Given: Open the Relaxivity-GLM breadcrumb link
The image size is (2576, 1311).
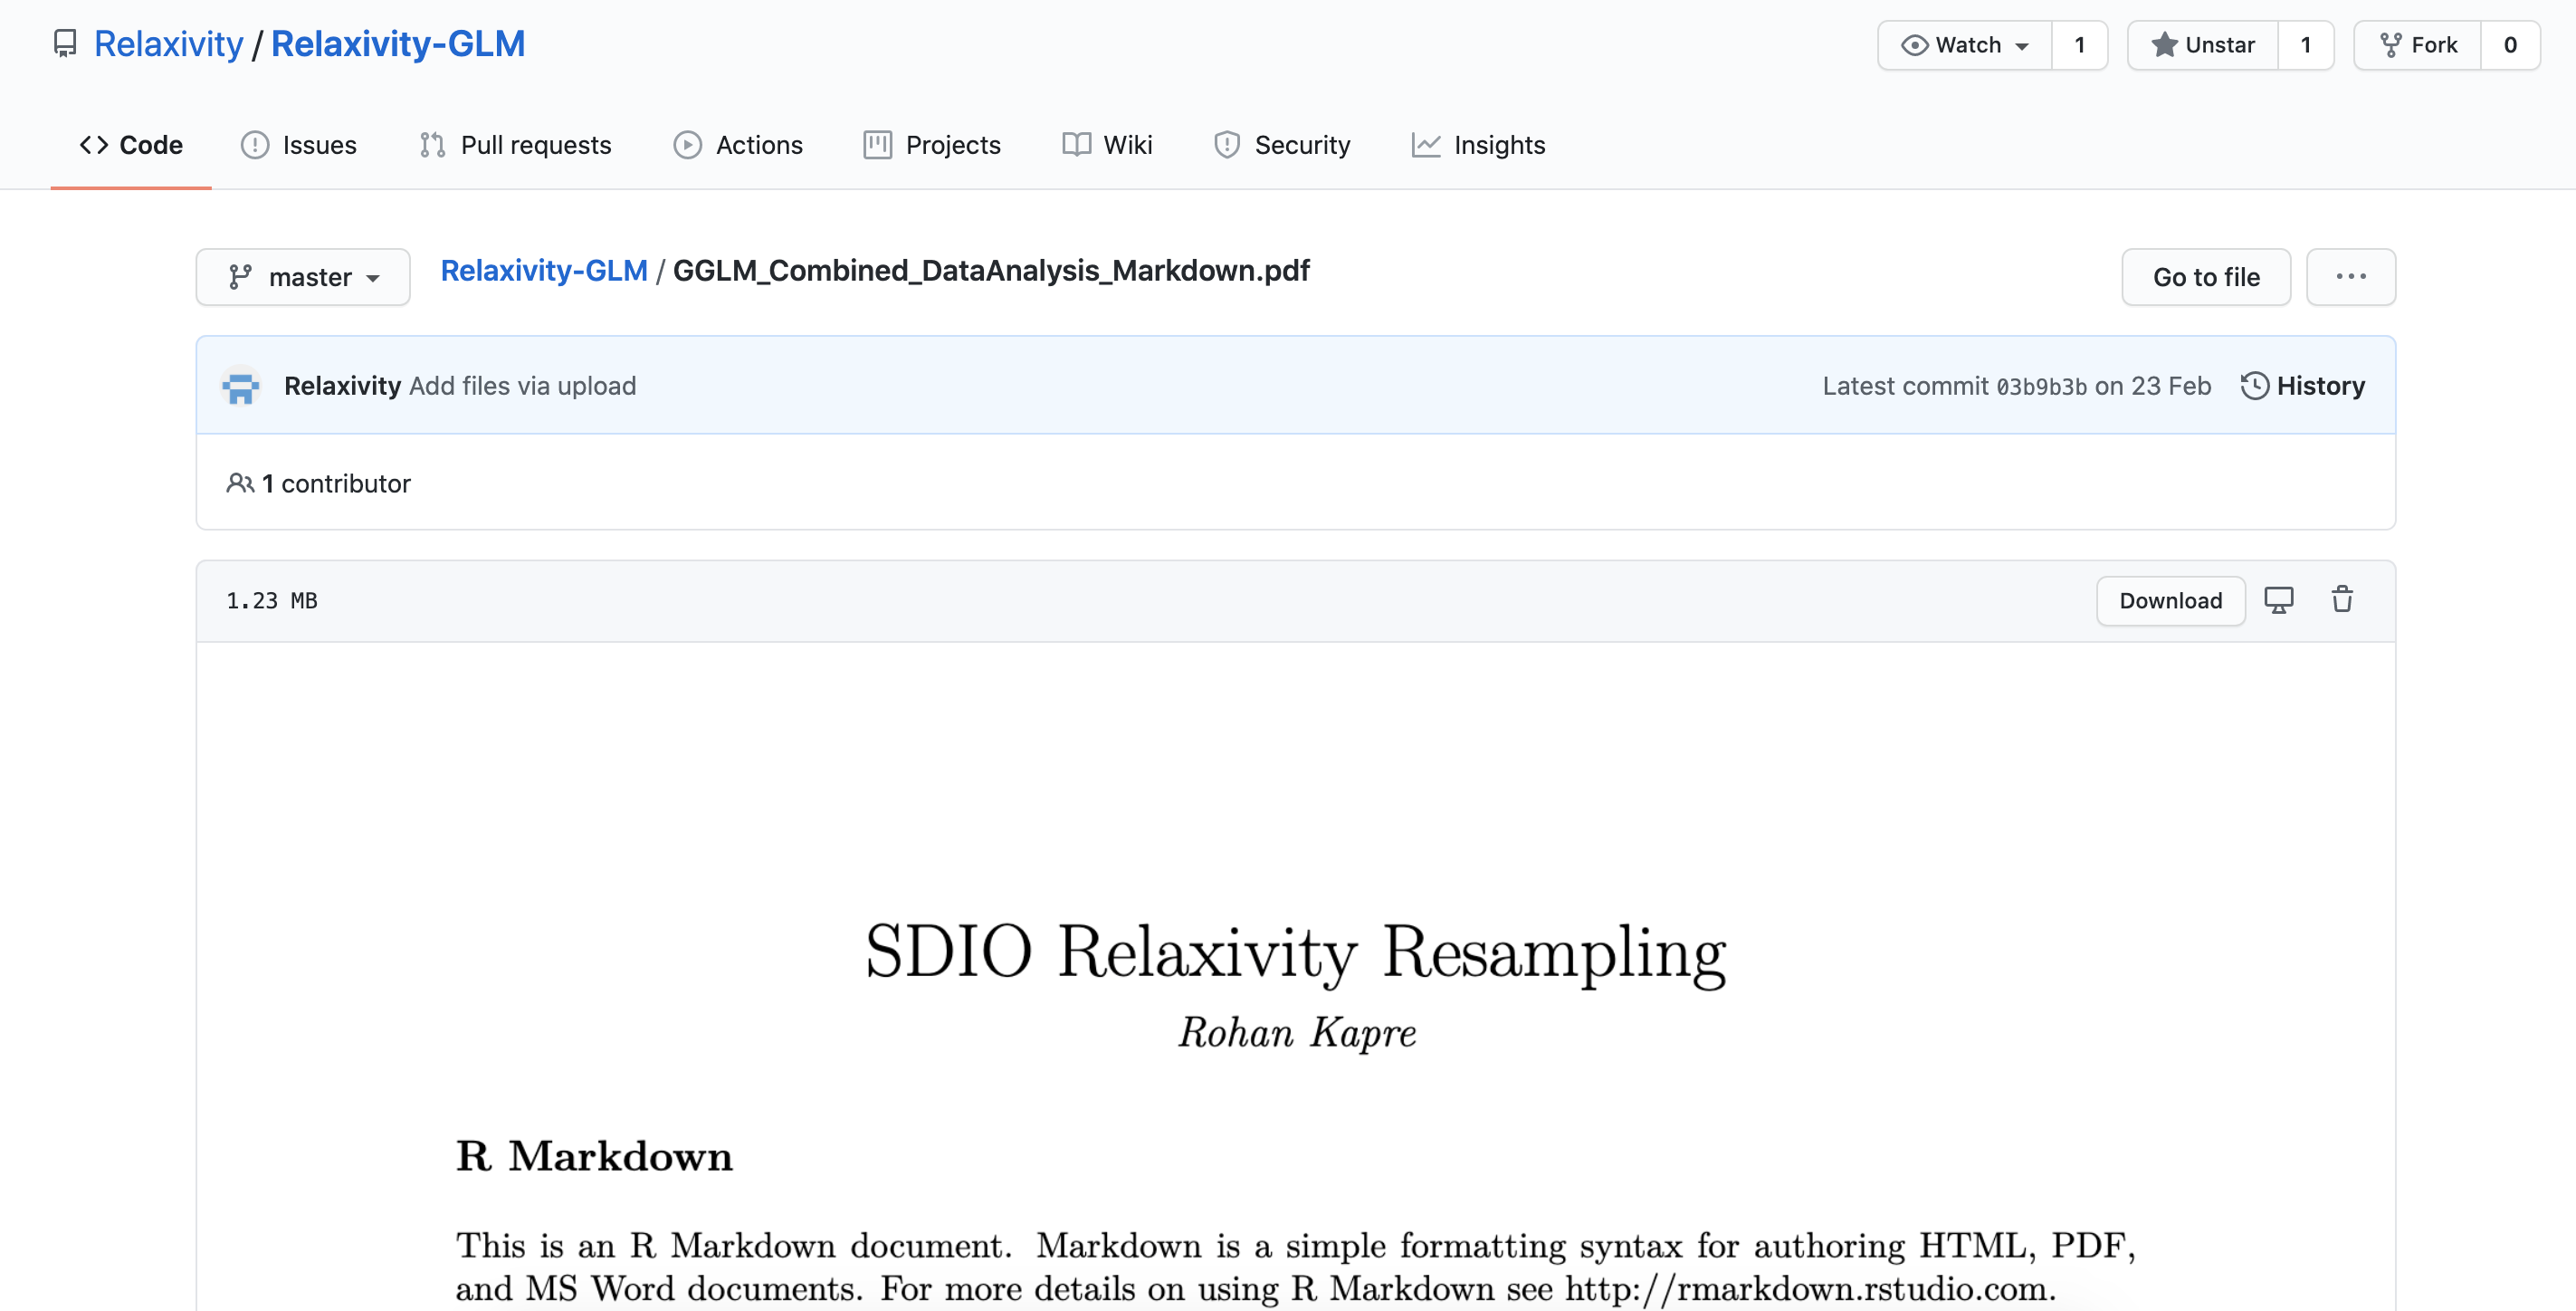Looking at the screenshot, I should (544, 271).
